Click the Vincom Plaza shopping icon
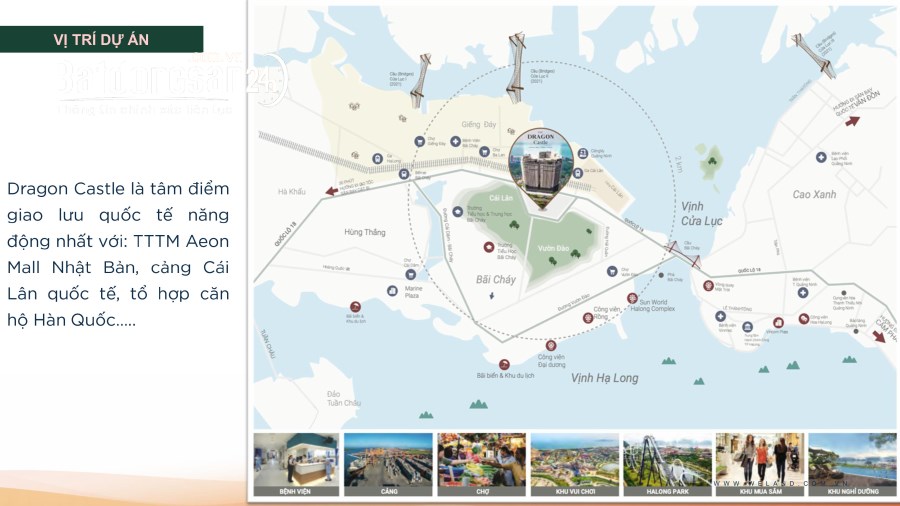 778,323
